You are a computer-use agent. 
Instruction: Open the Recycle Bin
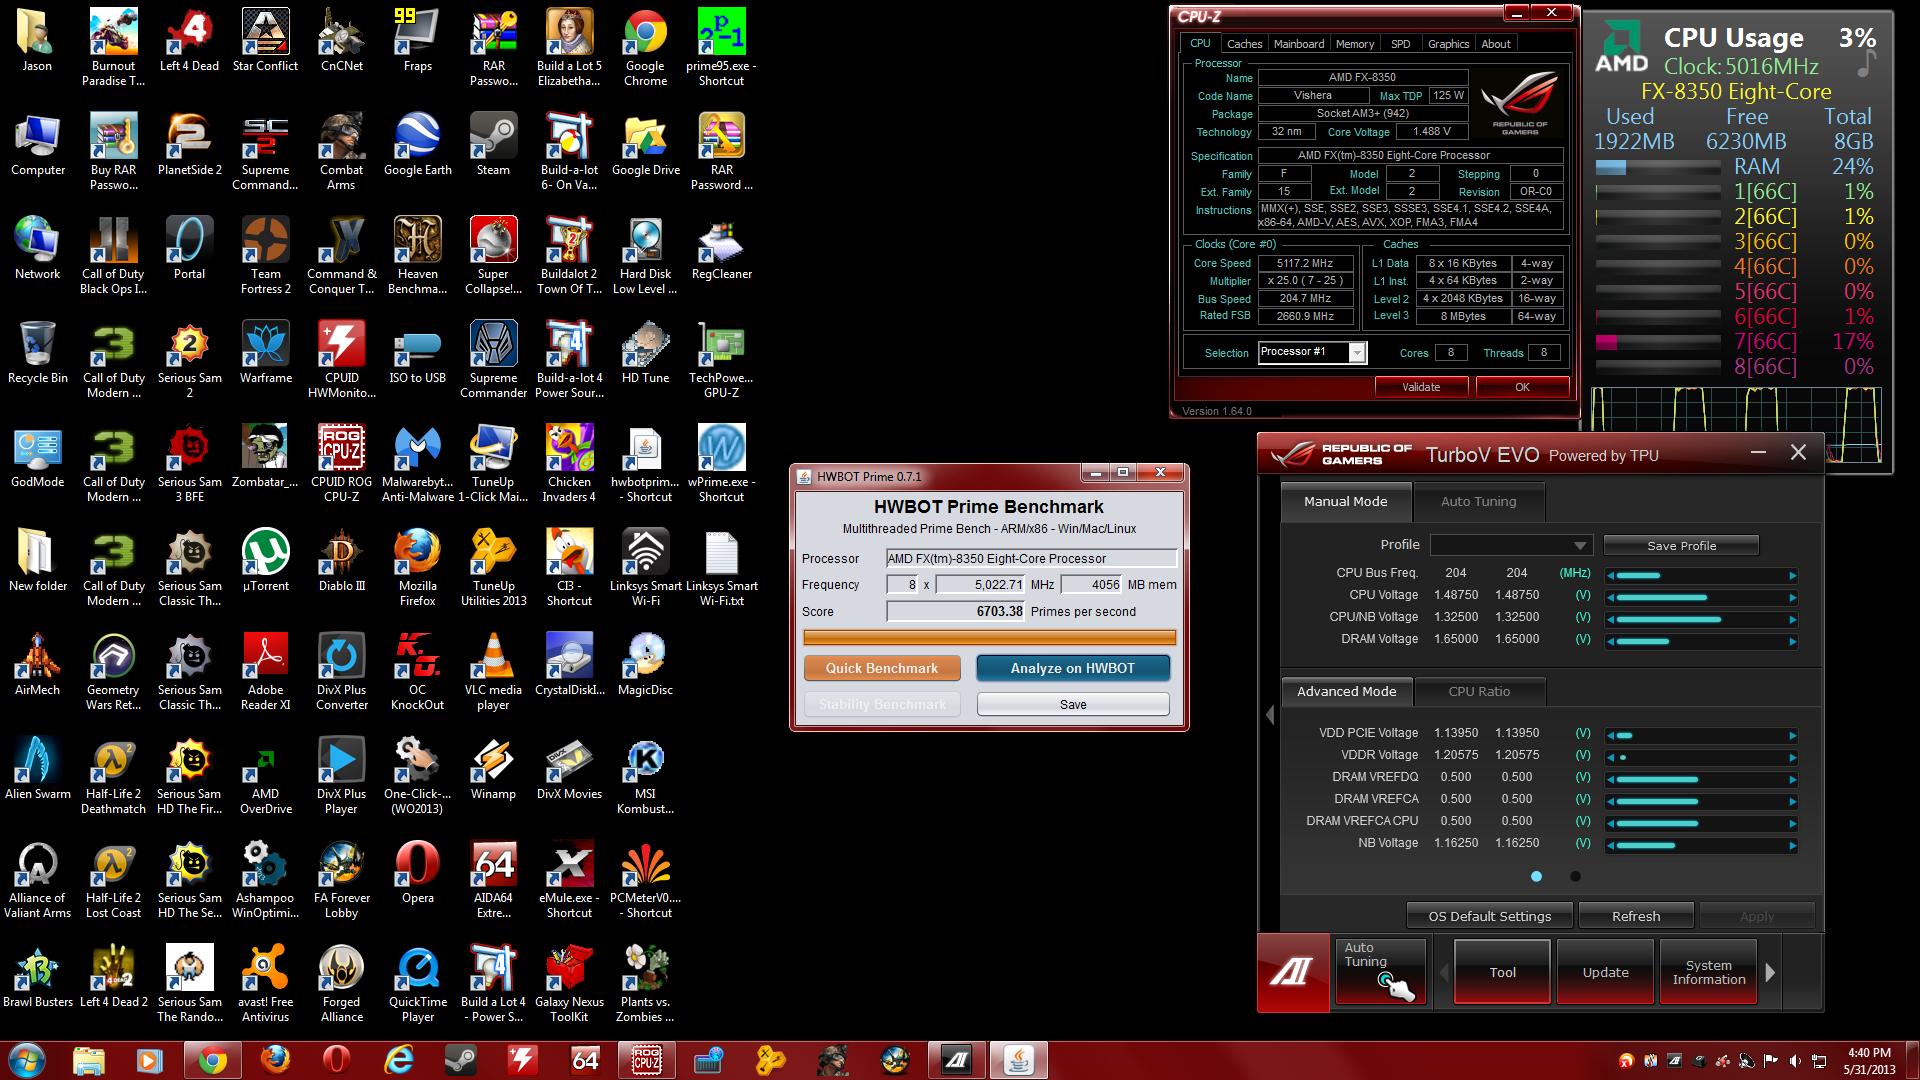(37, 351)
